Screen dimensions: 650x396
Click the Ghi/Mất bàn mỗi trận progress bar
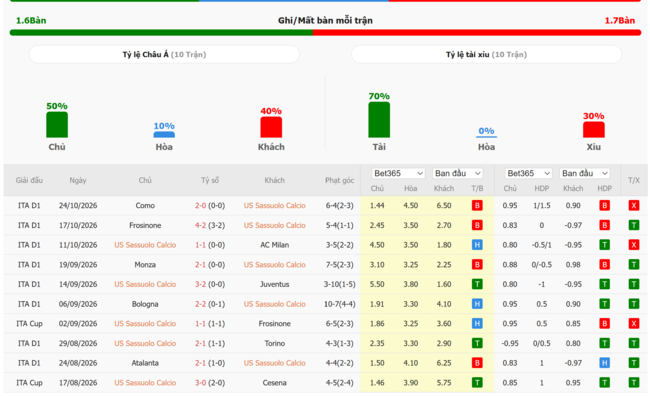point(325,32)
